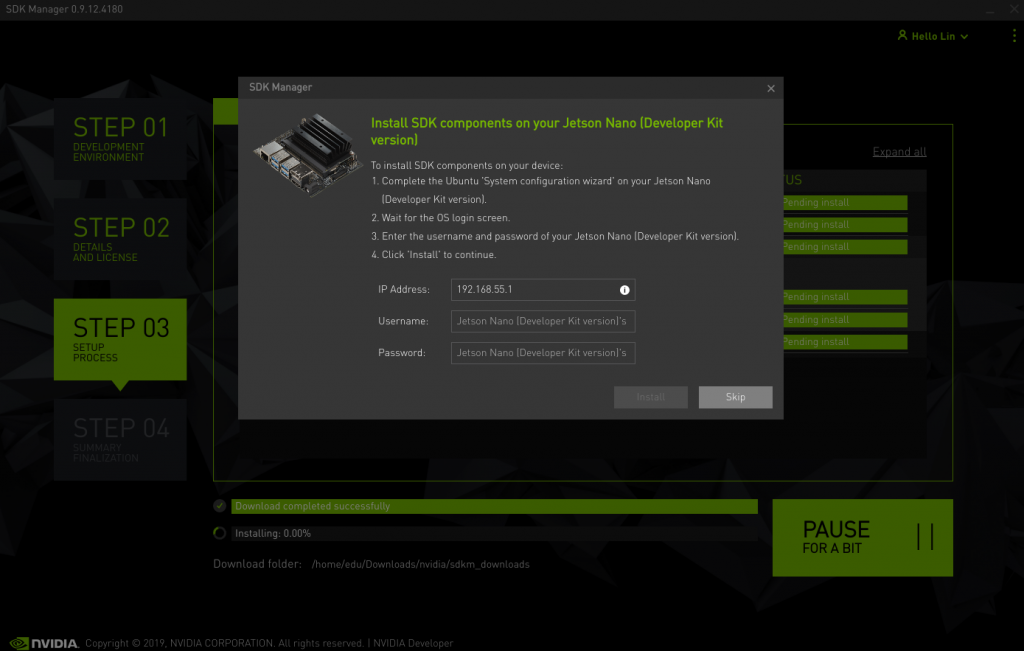Close the SDK Manager dialog
Viewport: 1024px width, 651px height.
(x=771, y=88)
